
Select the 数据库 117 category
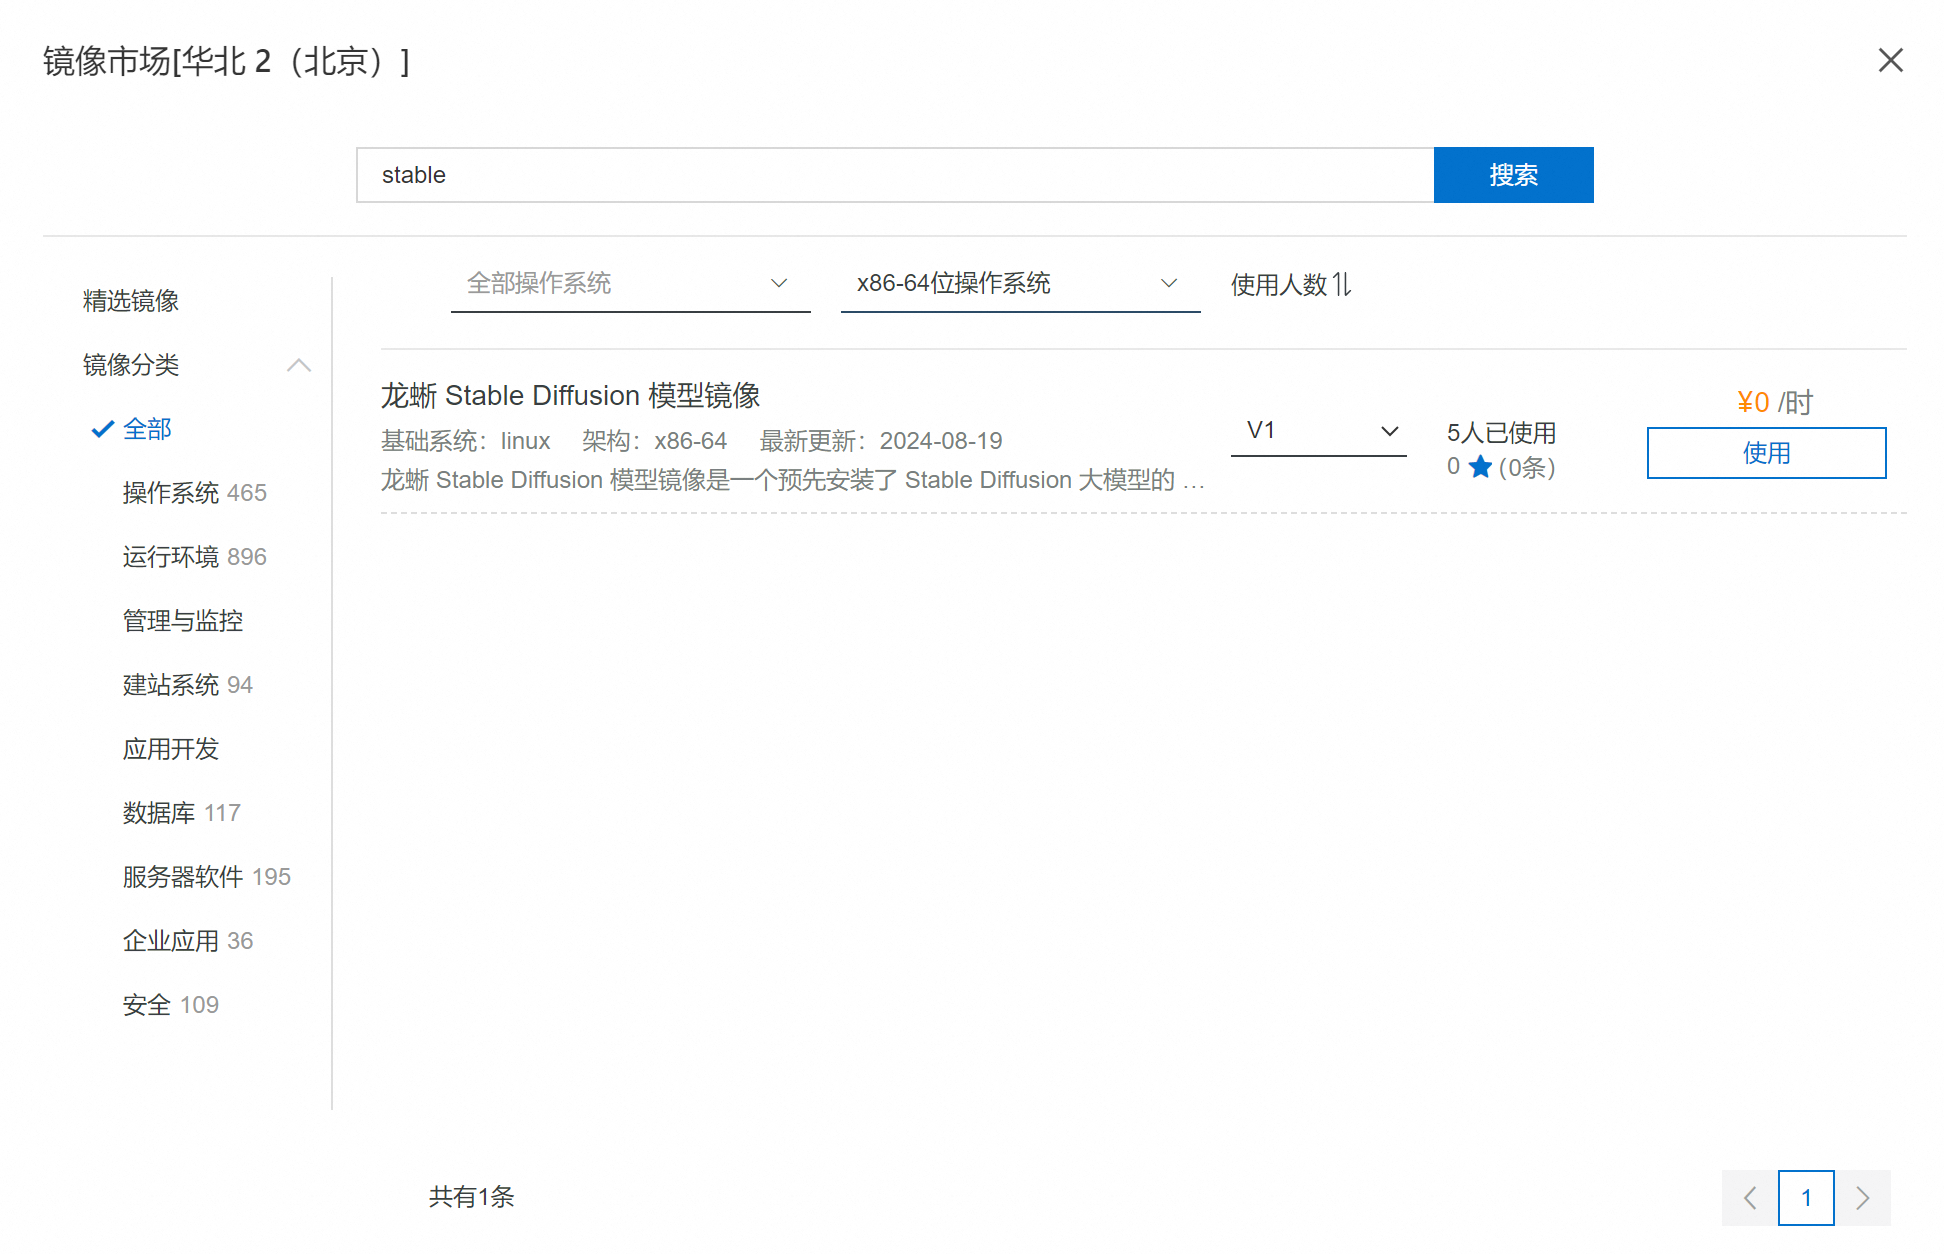[x=181, y=813]
